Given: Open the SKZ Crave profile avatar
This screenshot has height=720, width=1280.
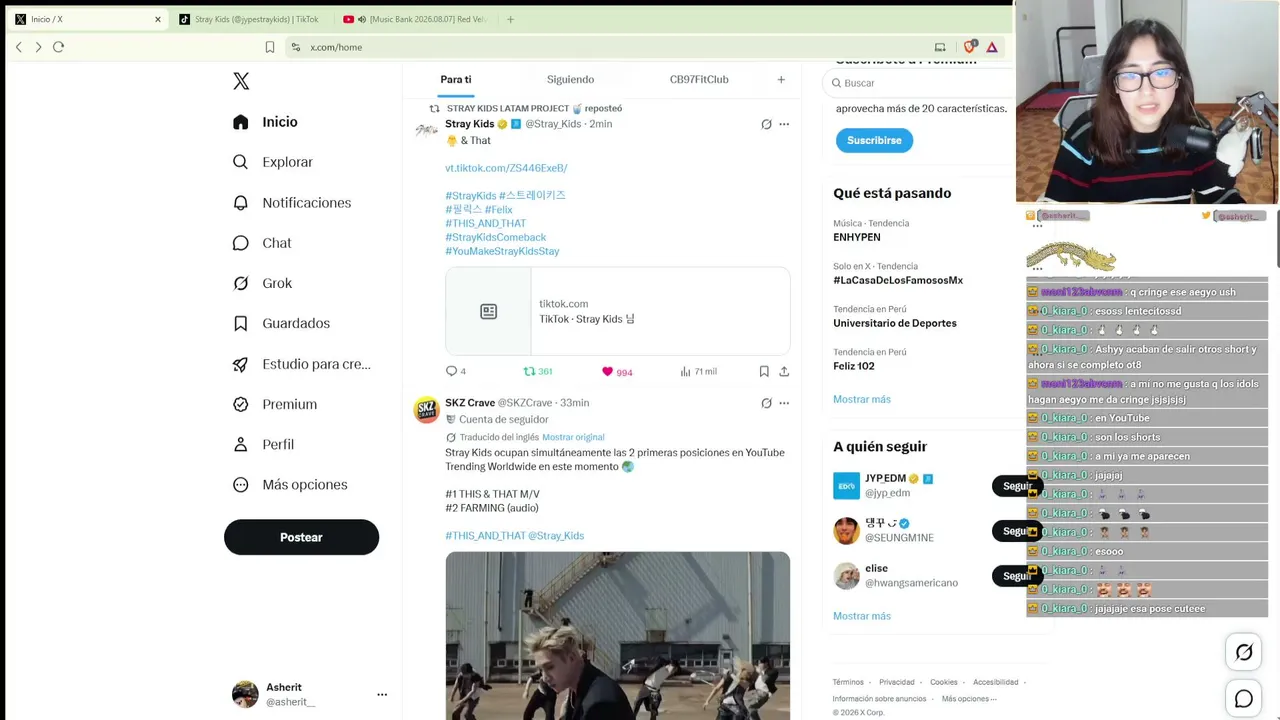Looking at the screenshot, I should (427, 410).
